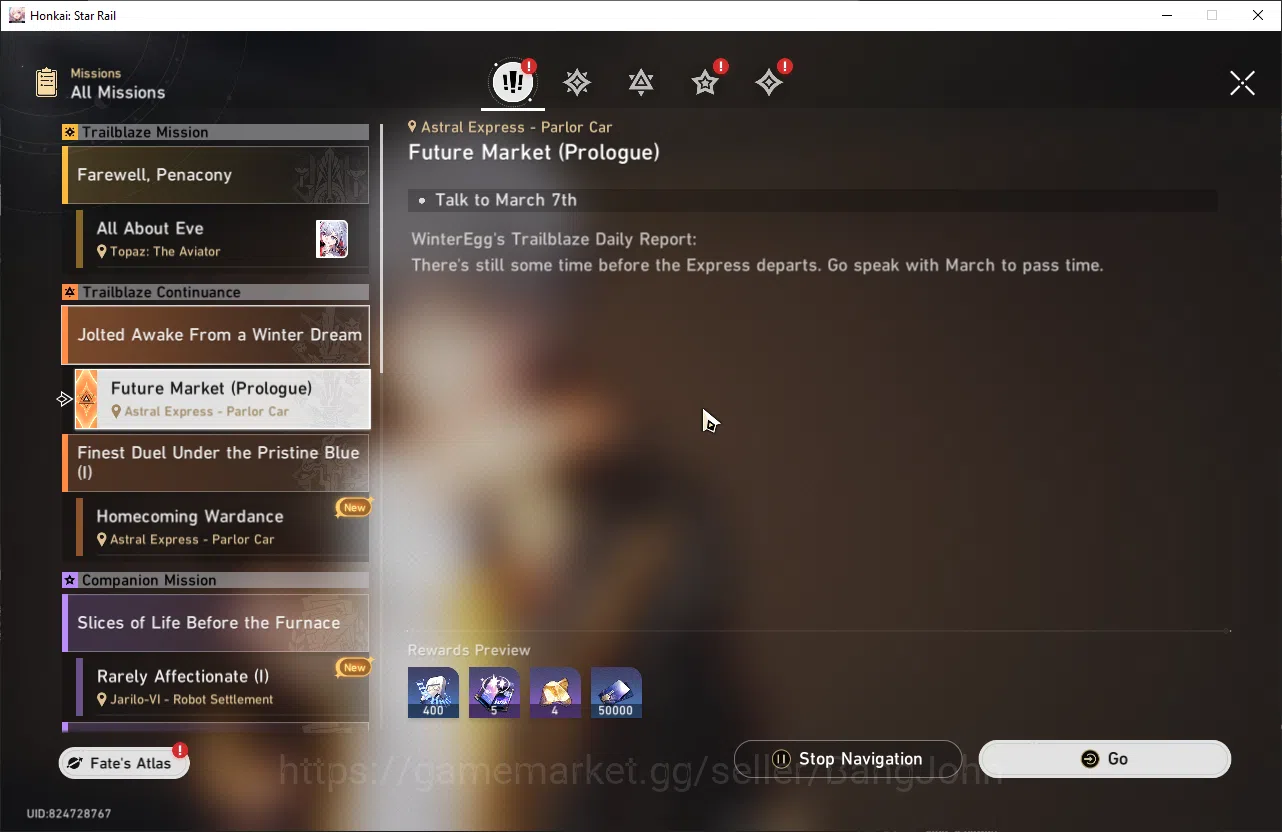Select Jolted Awake From a Winter Dream
The width and height of the screenshot is (1282, 832).
215,335
